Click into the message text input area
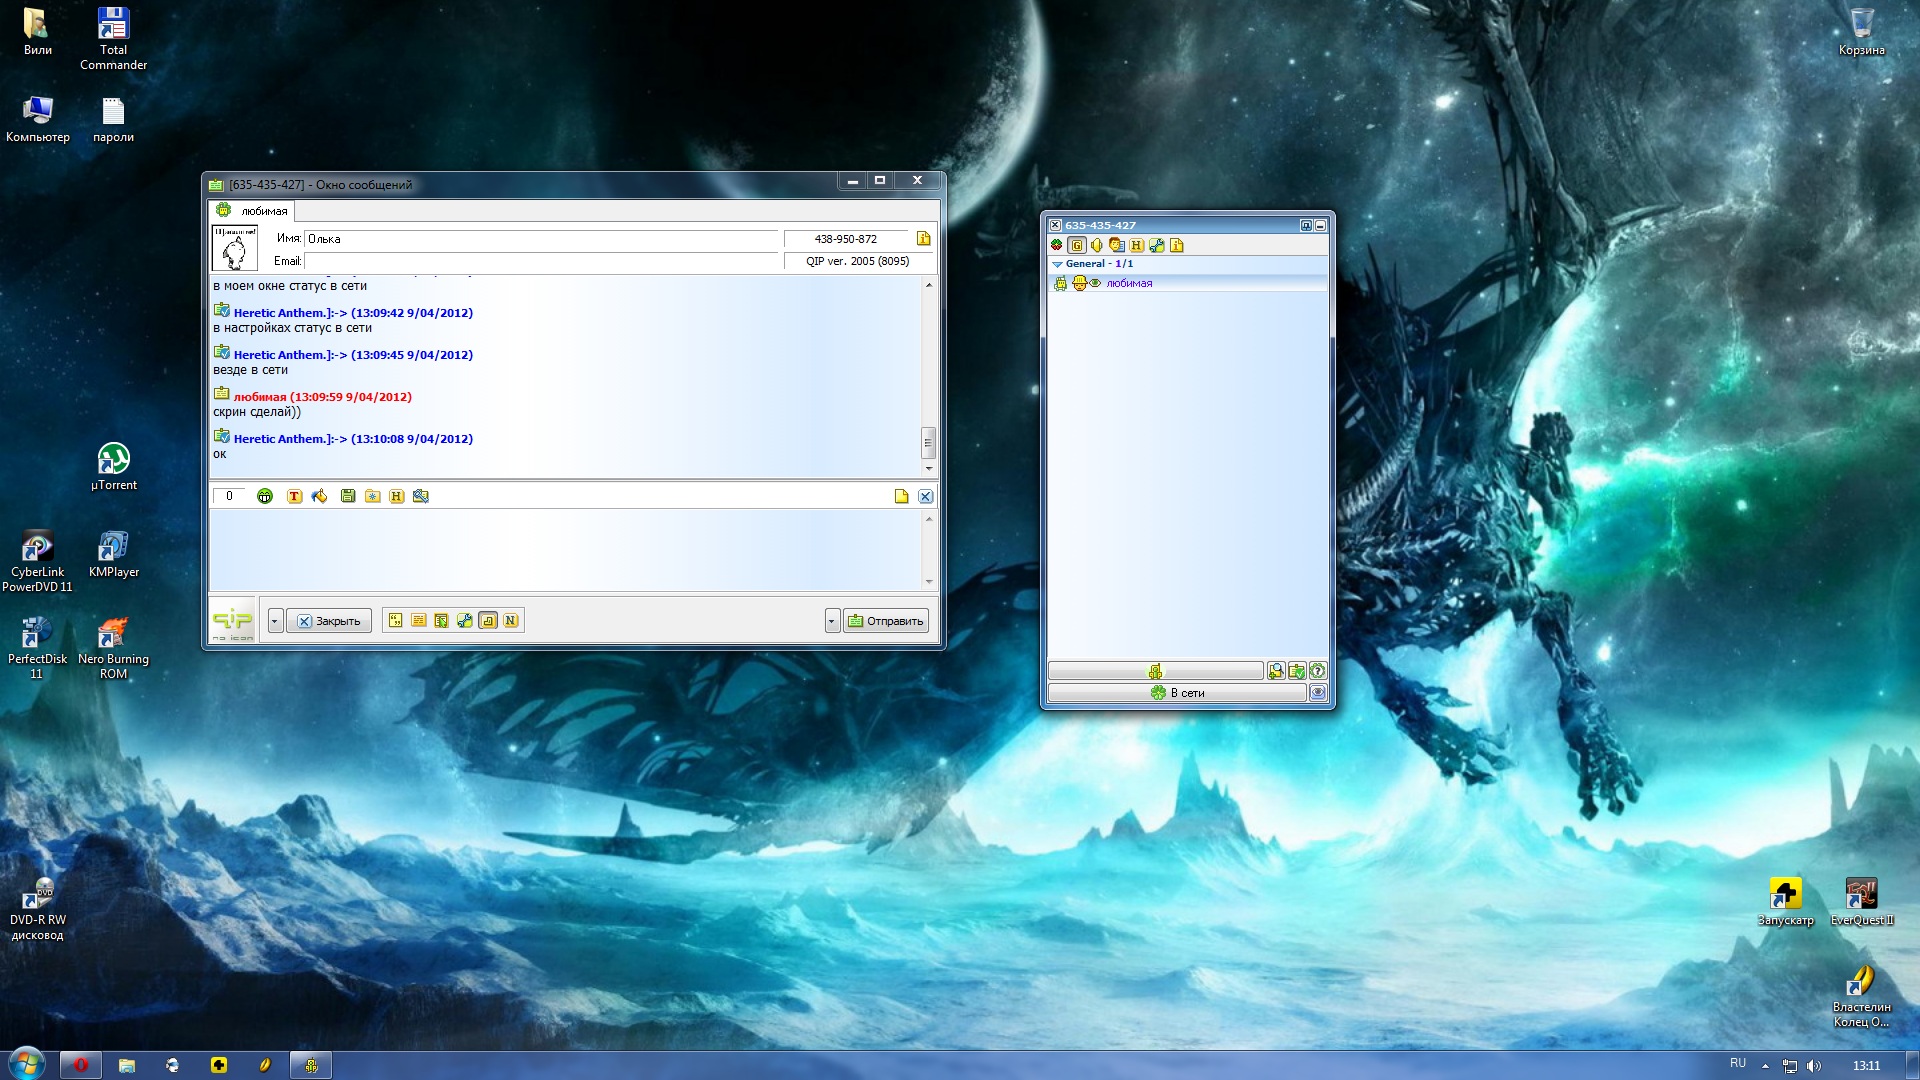 tap(566, 550)
